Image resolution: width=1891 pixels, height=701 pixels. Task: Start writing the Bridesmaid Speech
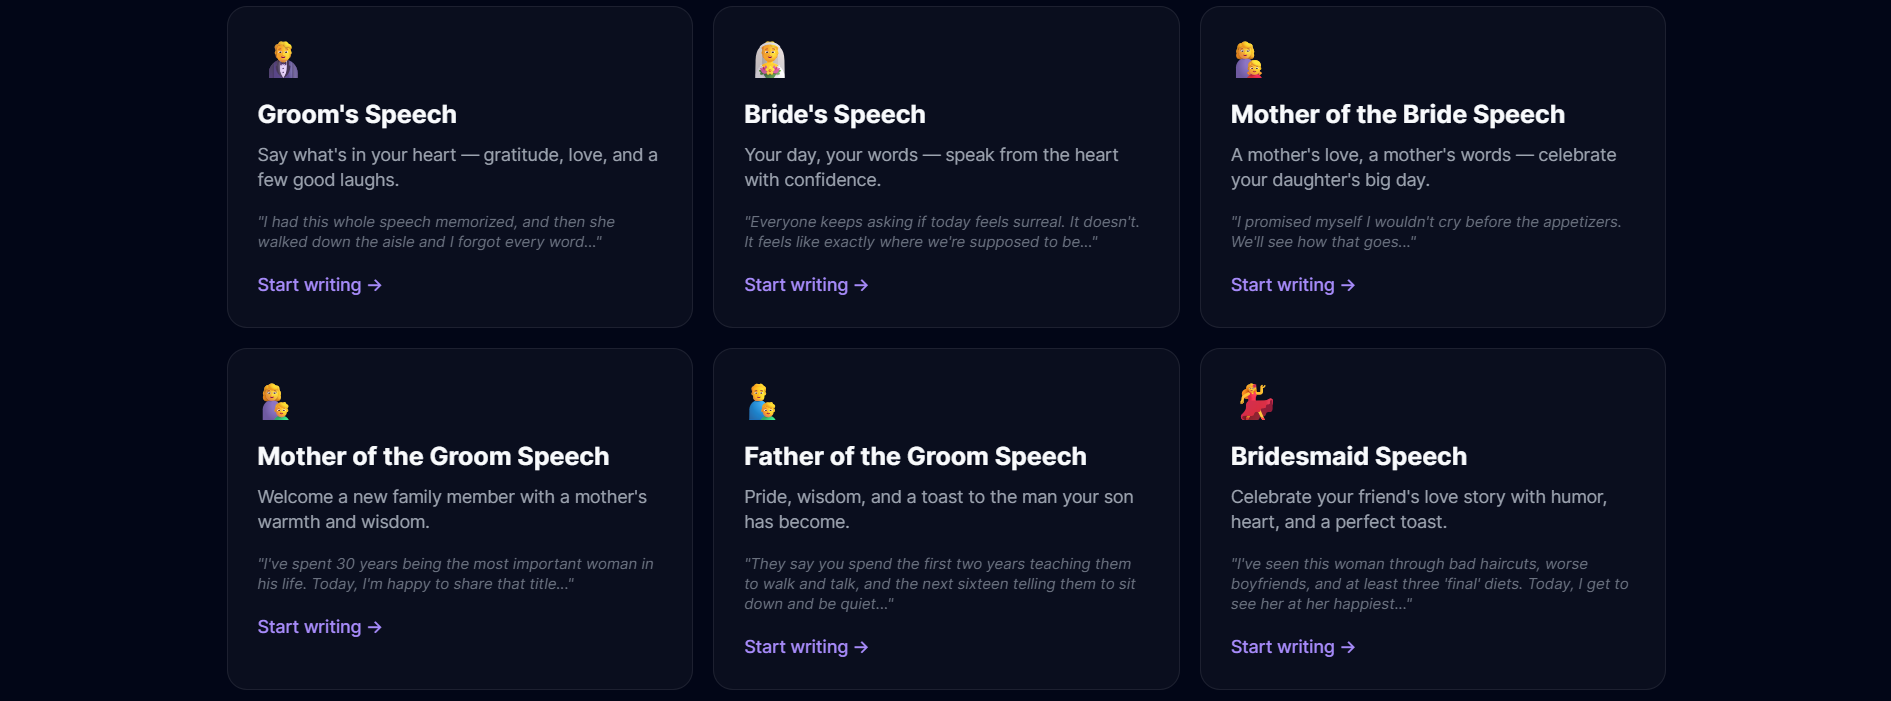pos(1283,647)
